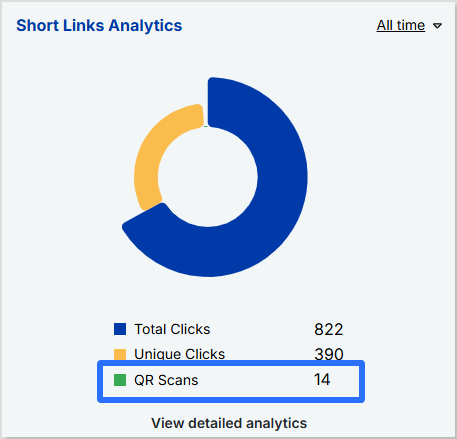Select the green QR Scans legend swatch

120,380
